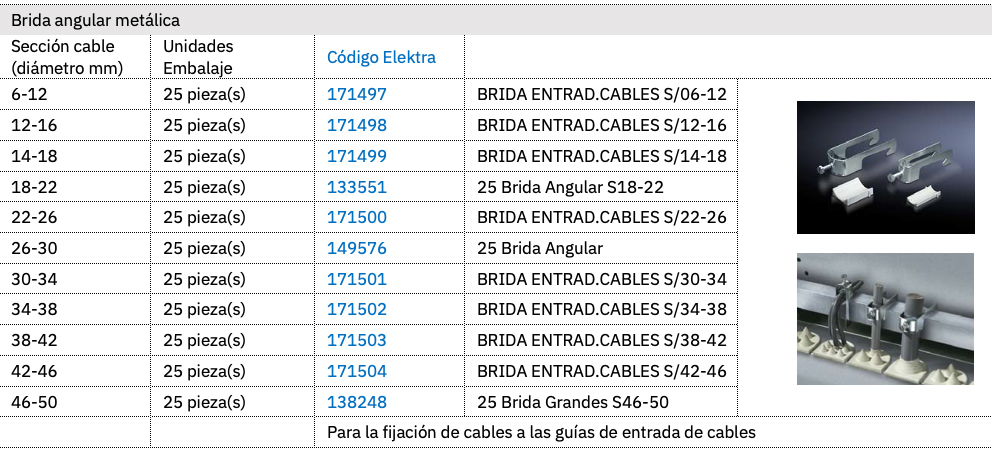Viewport: 992px width, 451px height.
Task: Click product code 171501
Action: coord(356,279)
